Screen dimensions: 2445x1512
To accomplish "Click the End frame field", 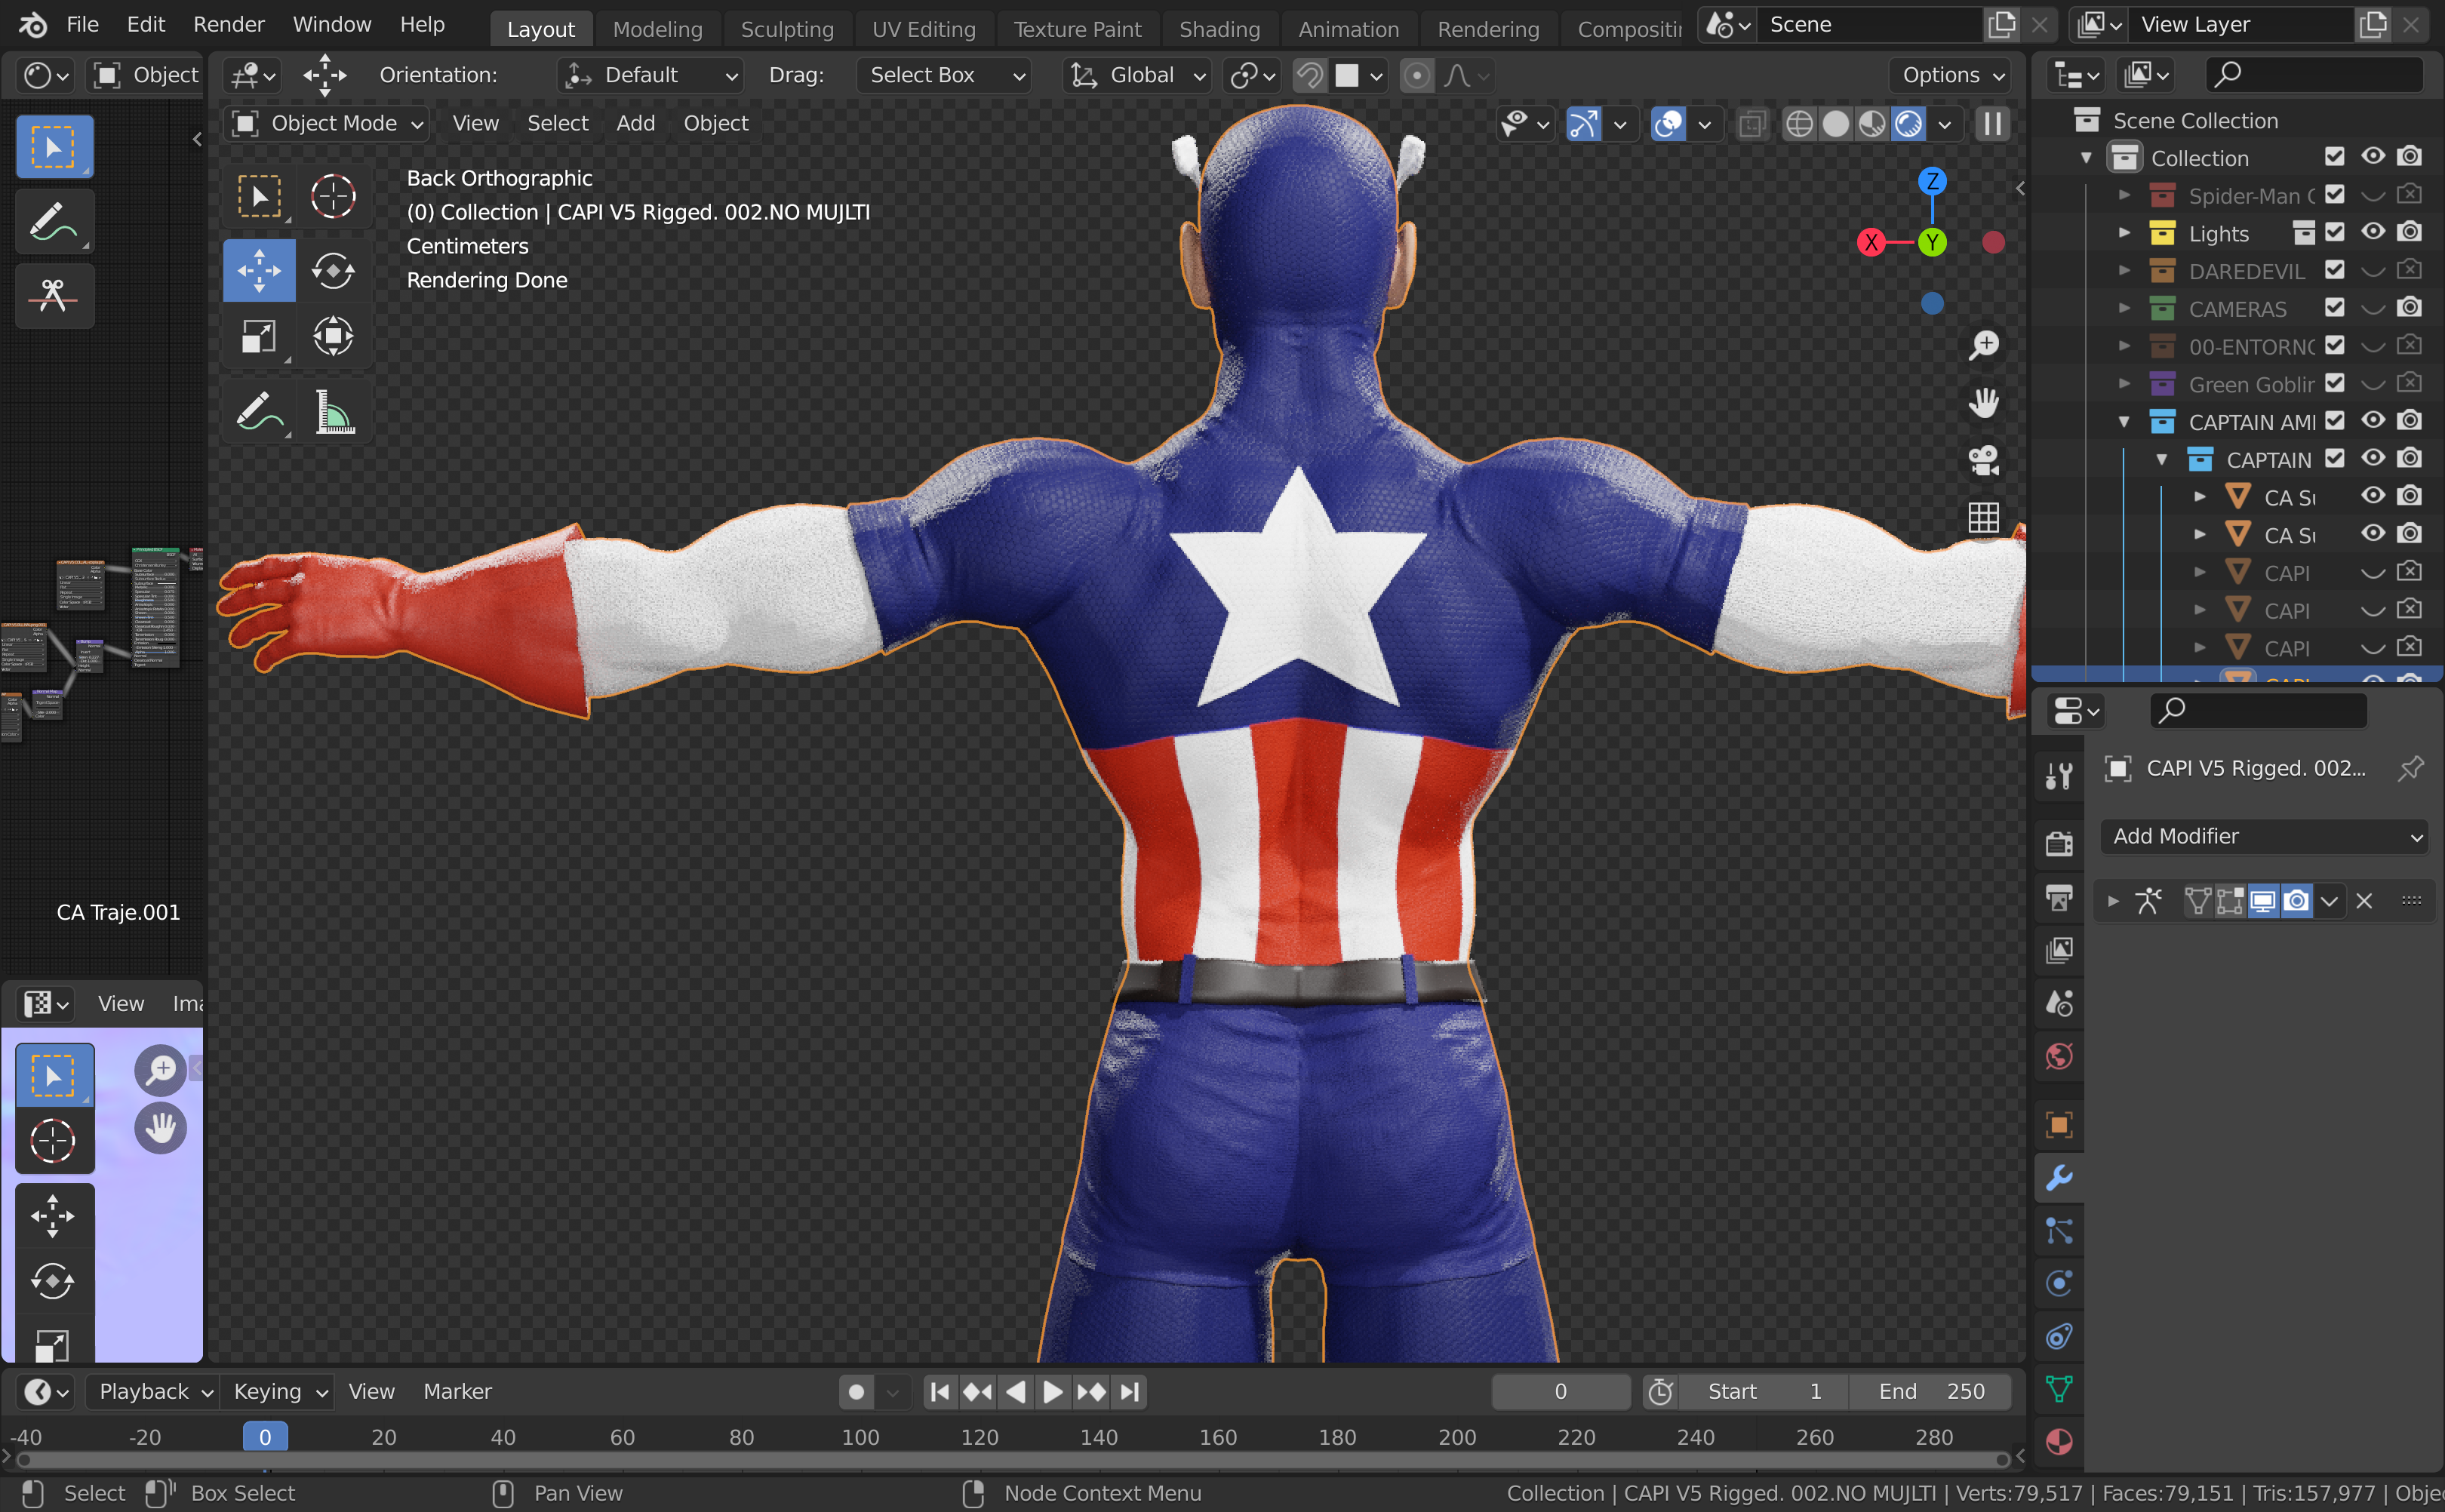I will [x=1930, y=1391].
